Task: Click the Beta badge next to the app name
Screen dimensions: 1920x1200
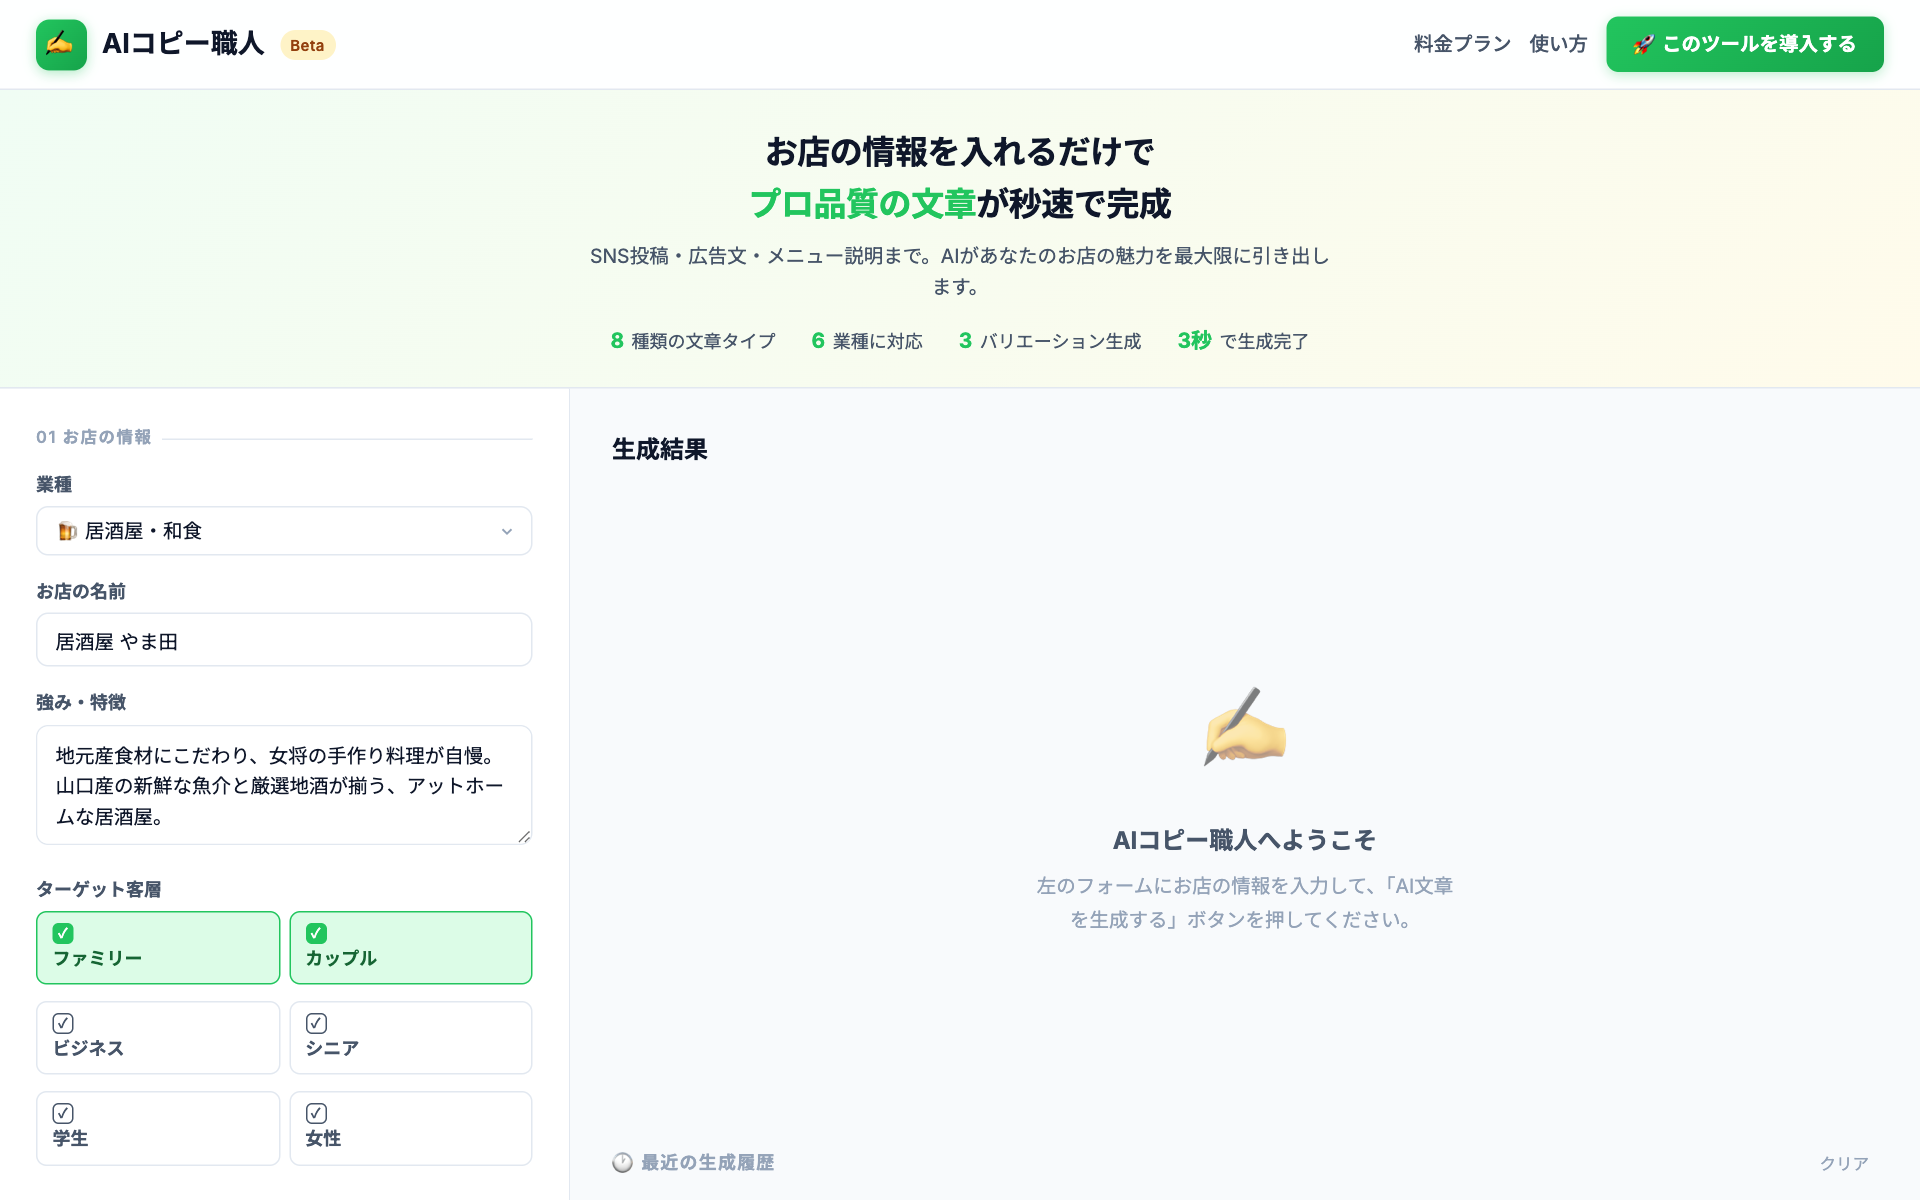Action: pyautogui.click(x=307, y=45)
